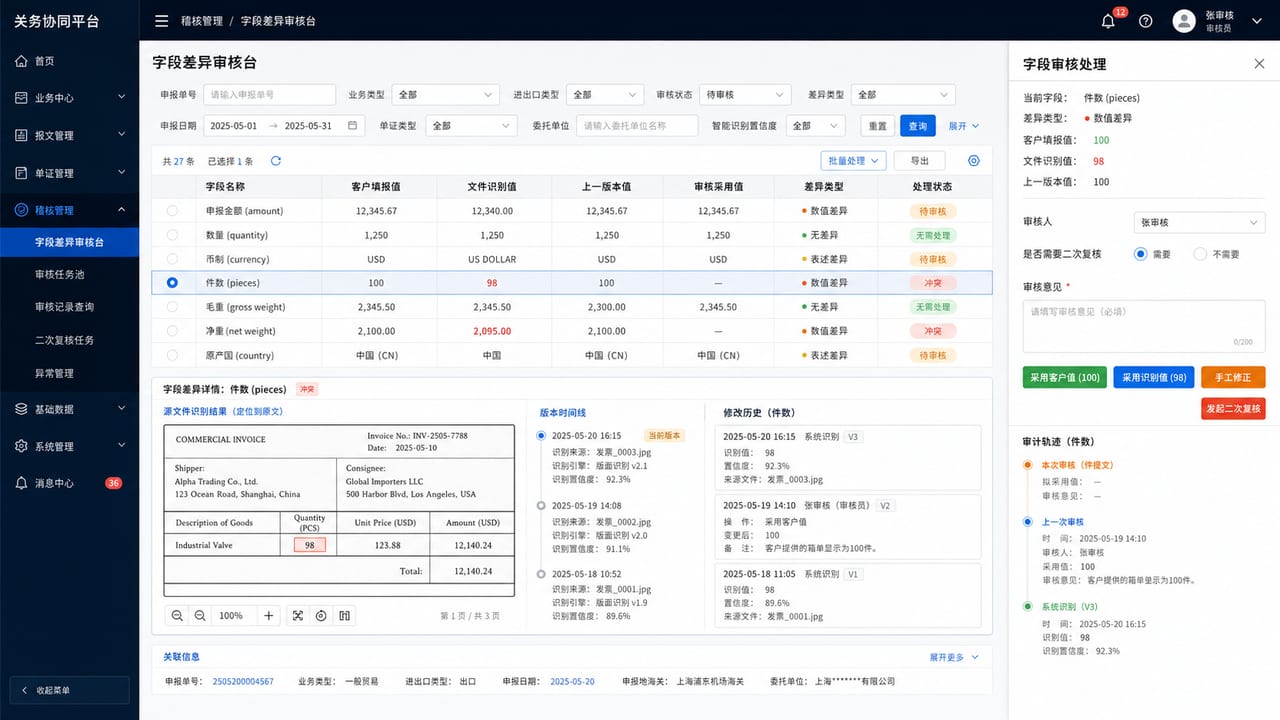Expand 系统管理 in the sidebar
1280x720 pixels.
69,446
